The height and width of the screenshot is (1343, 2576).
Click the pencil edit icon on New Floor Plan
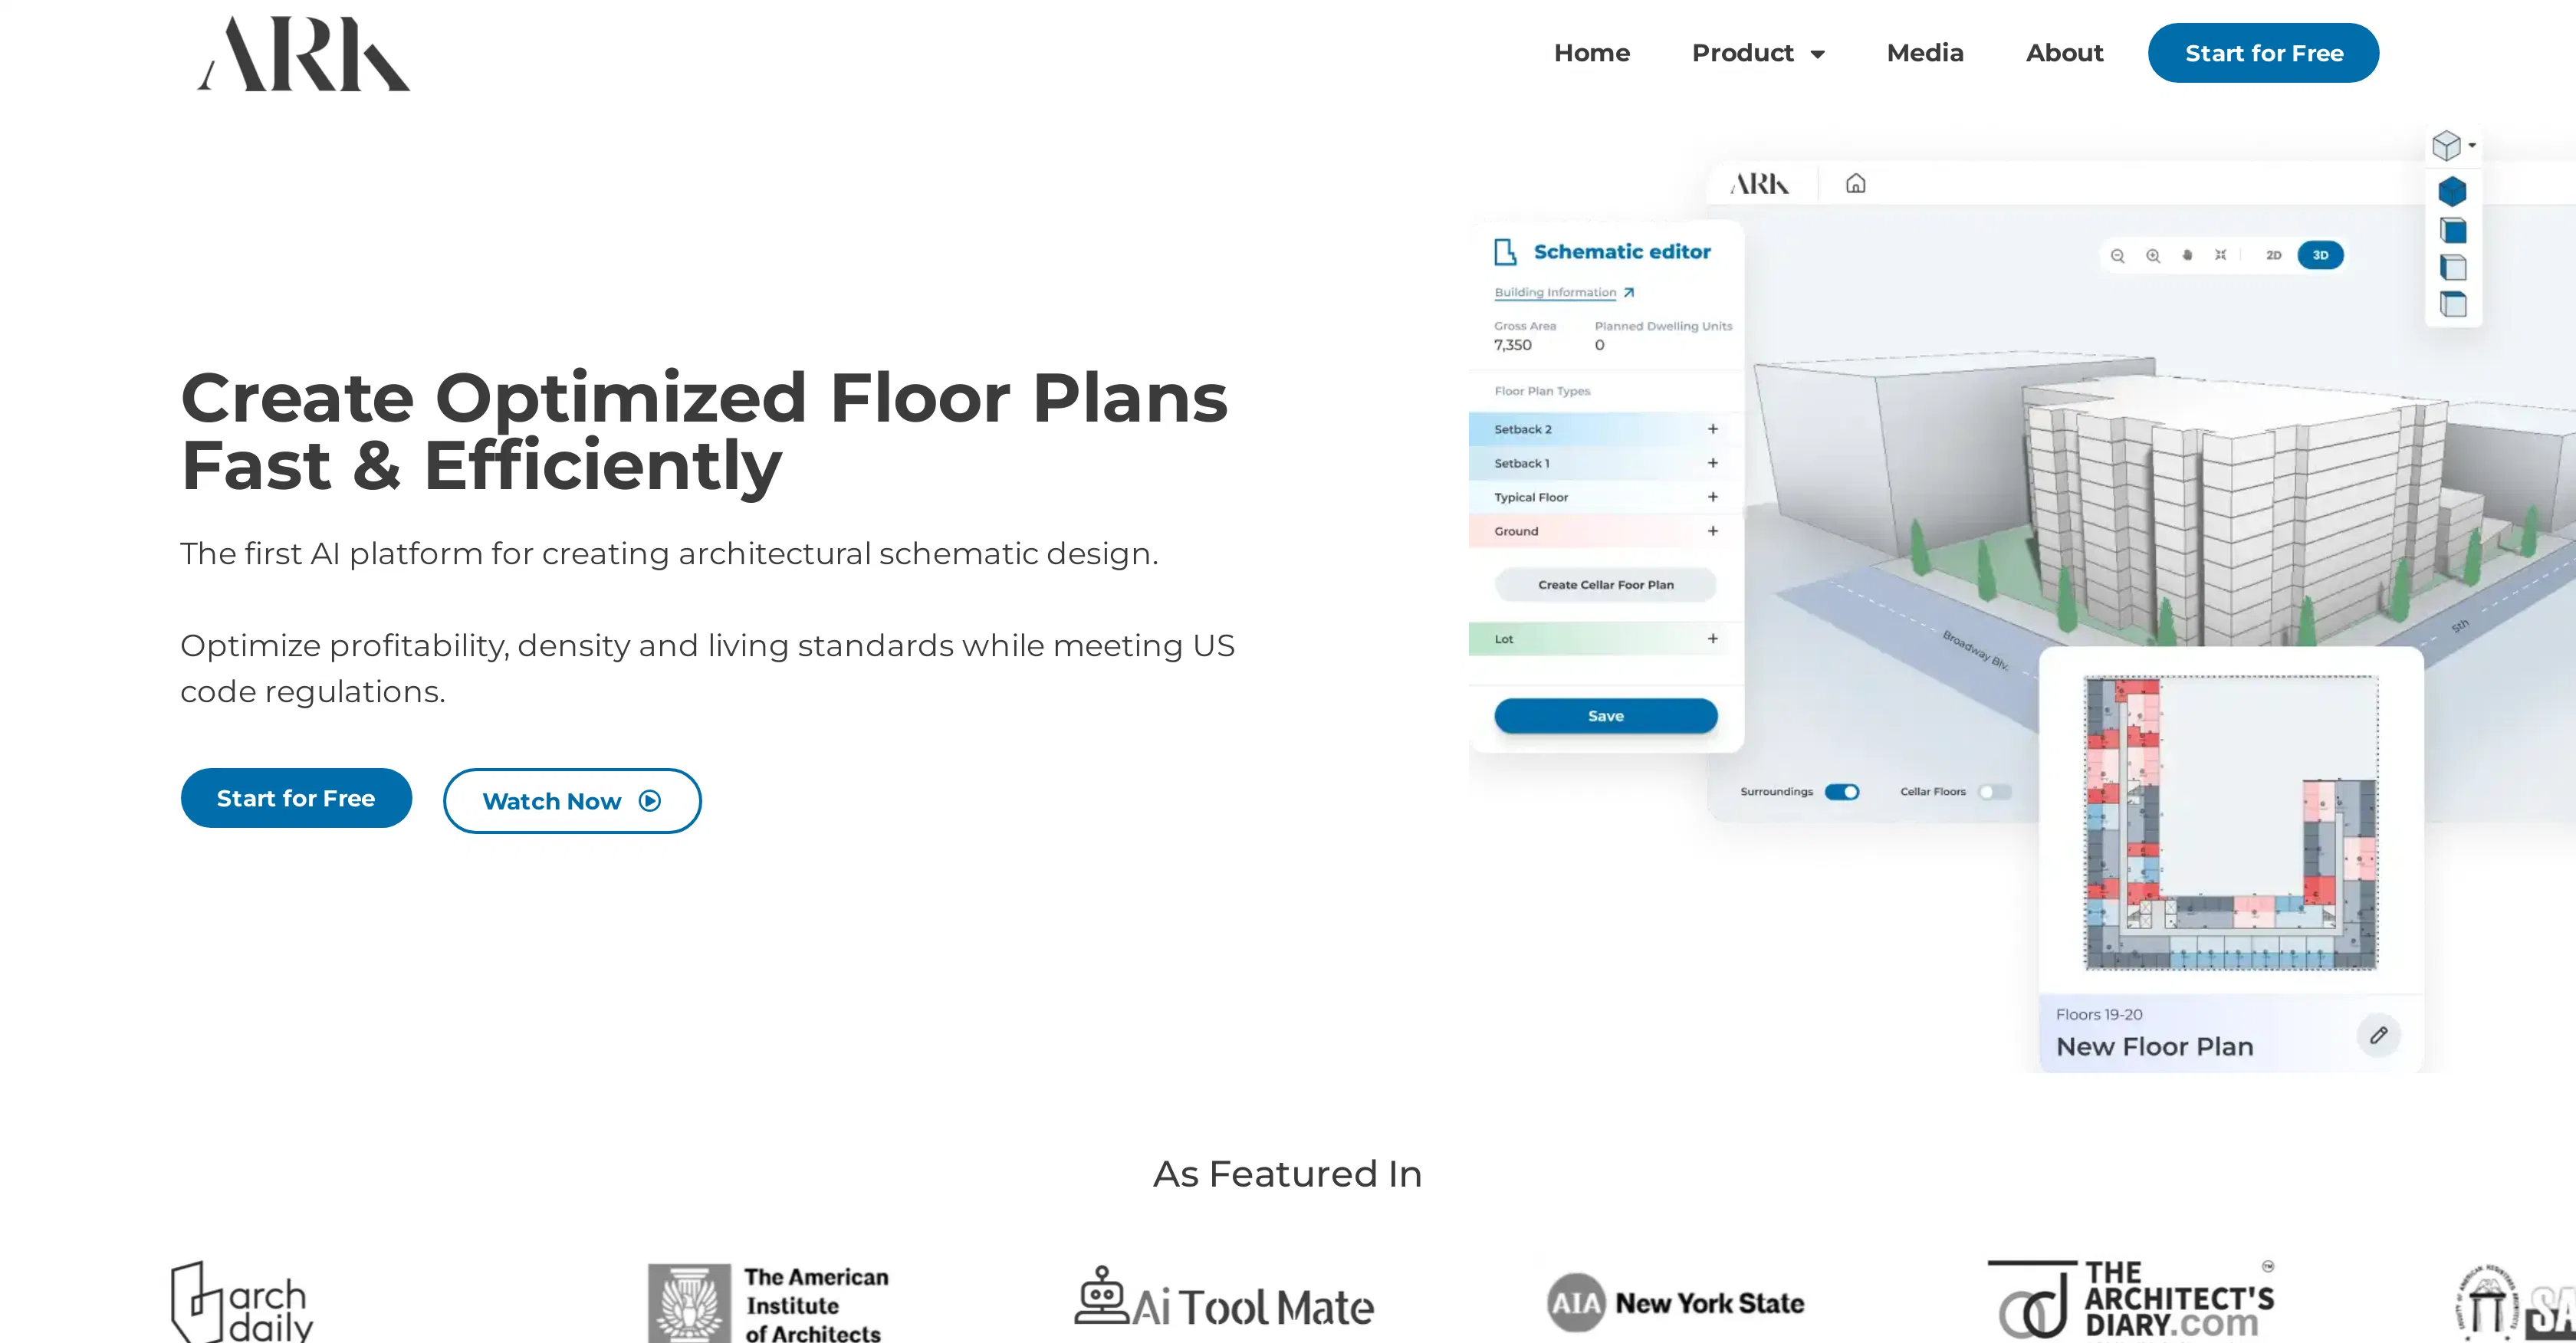click(2380, 1035)
